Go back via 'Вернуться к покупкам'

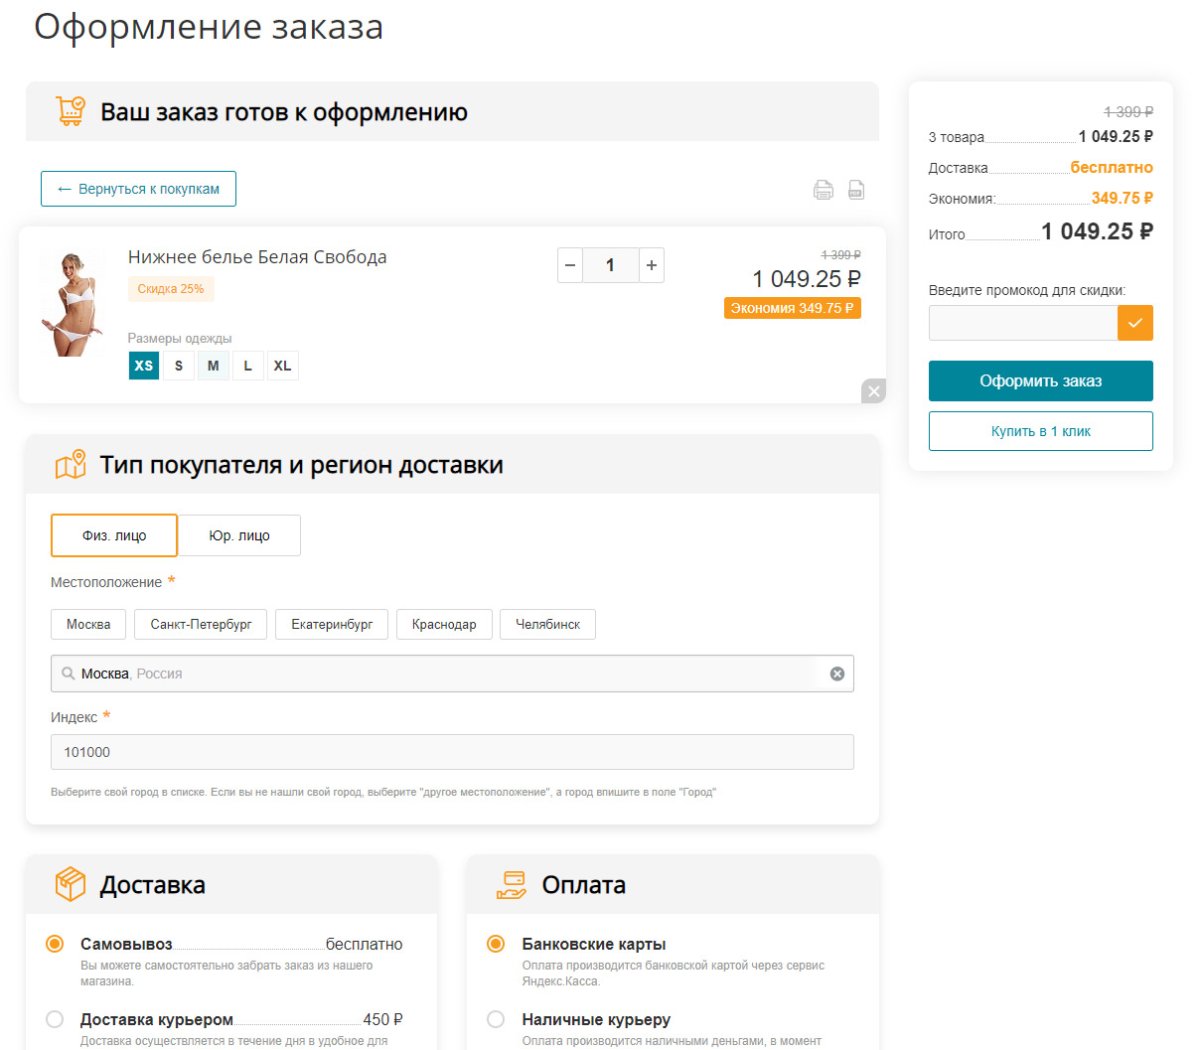[x=137, y=188]
